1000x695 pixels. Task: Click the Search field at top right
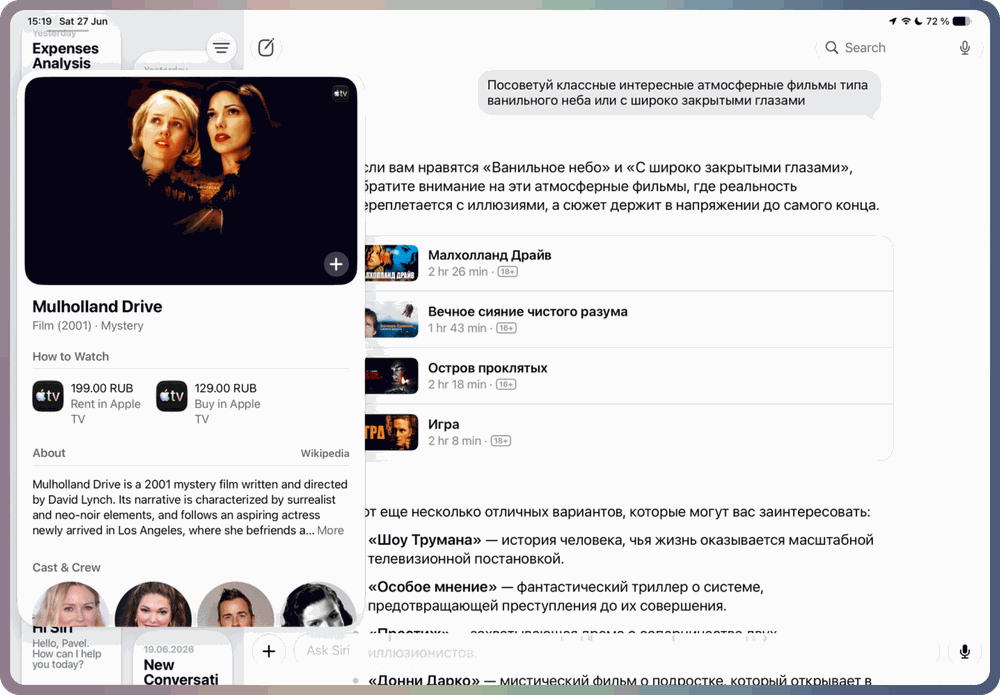tap(898, 48)
